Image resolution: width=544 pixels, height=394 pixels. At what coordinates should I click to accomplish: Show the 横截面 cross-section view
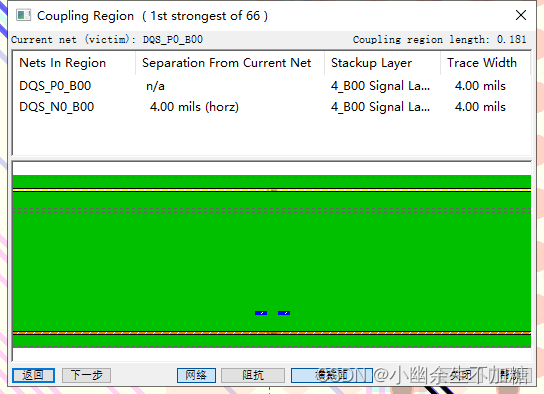332,375
